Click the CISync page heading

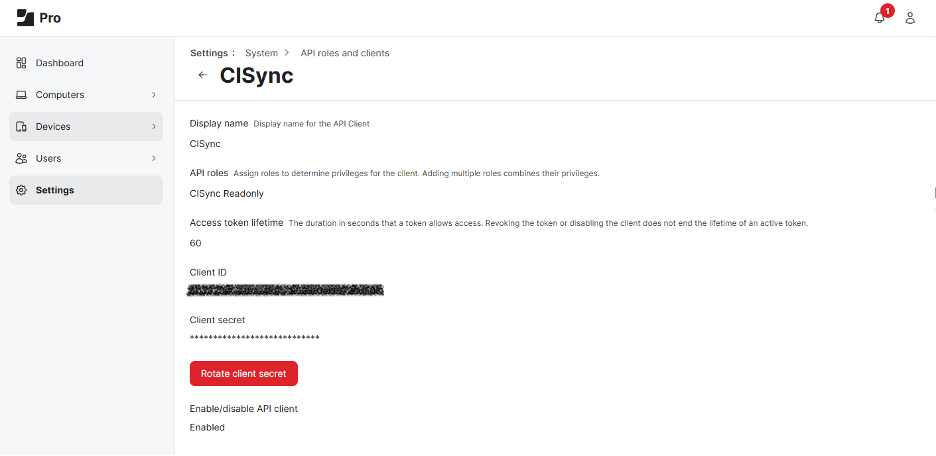point(257,76)
